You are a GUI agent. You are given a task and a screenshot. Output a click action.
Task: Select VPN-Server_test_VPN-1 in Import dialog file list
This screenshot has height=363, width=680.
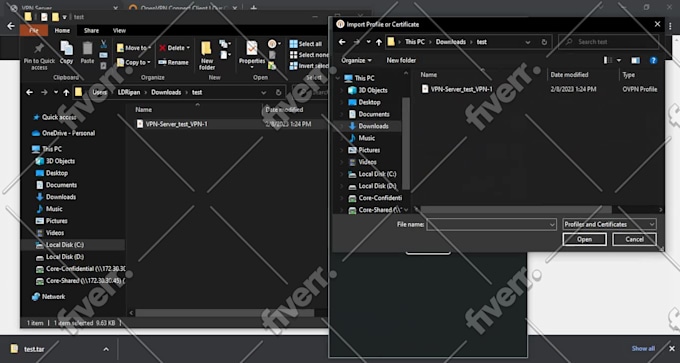tap(461, 89)
